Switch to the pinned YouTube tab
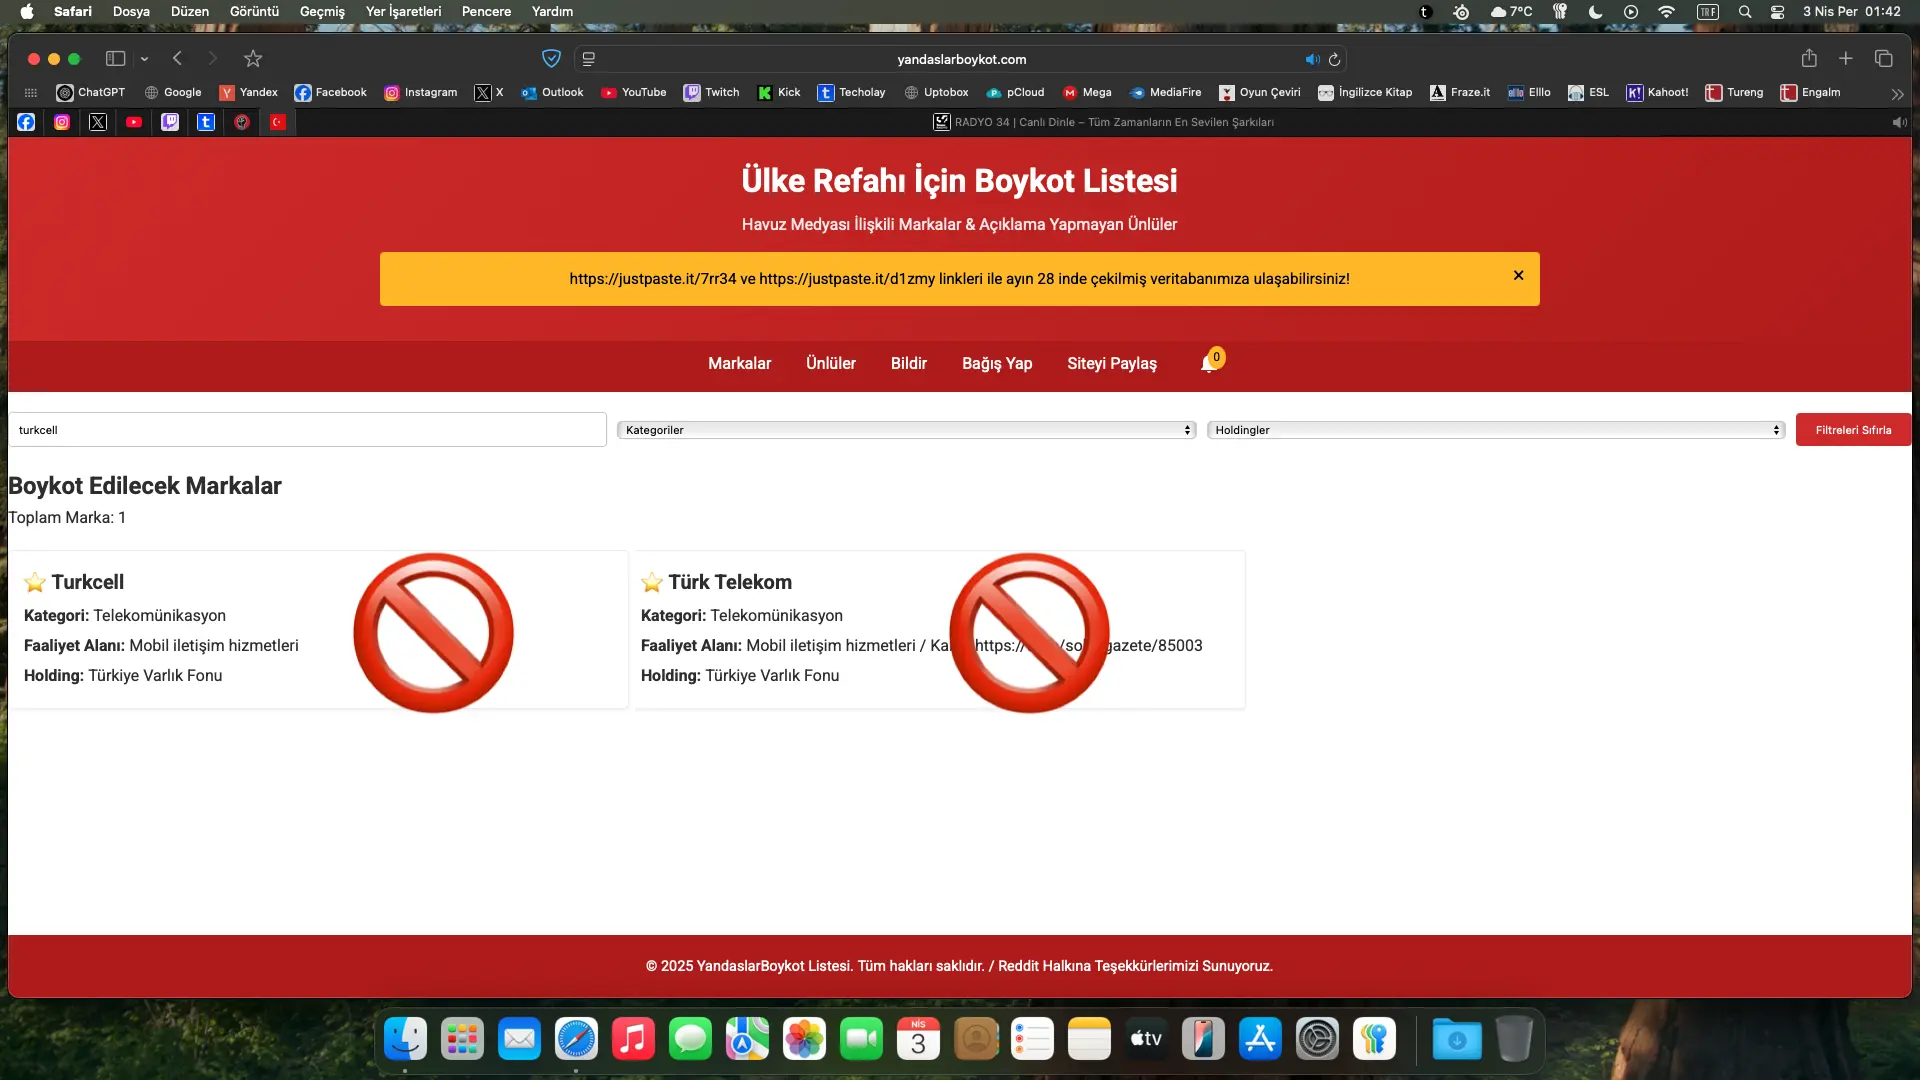The image size is (1920, 1080). coord(134,122)
